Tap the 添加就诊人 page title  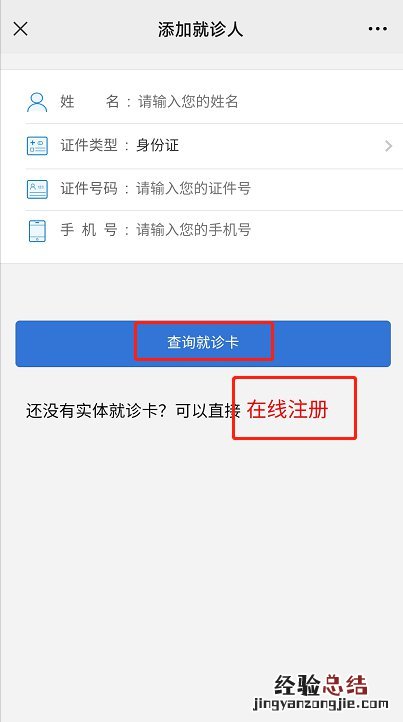click(200, 29)
